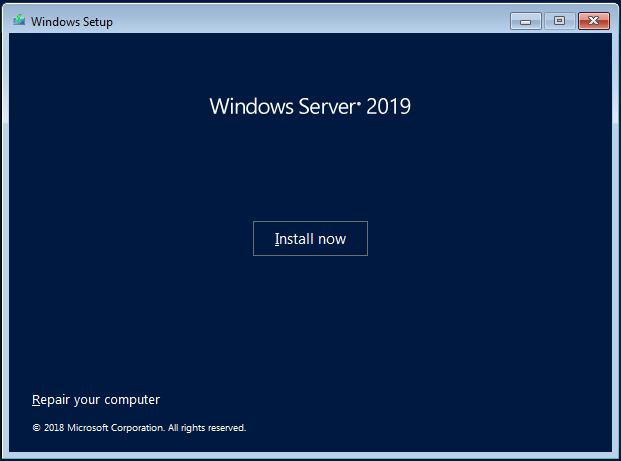Image resolution: width=621 pixels, height=461 pixels.
Task: Click the Windows Server 2019 heading text
Action: pos(310,106)
